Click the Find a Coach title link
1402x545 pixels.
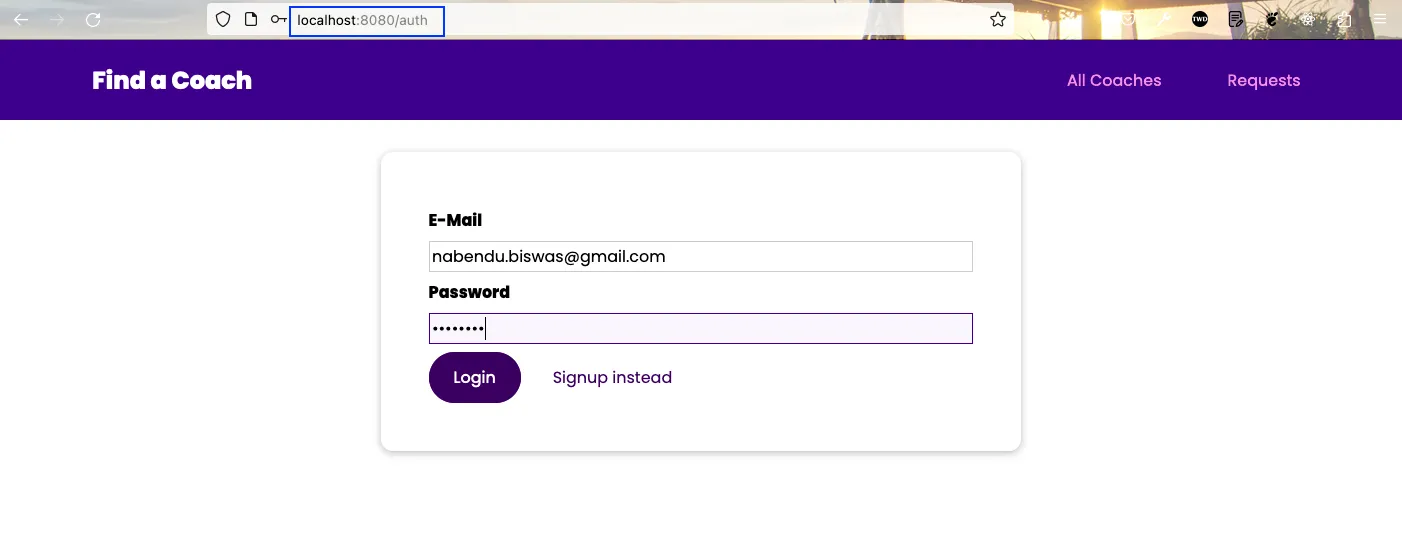(172, 81)
